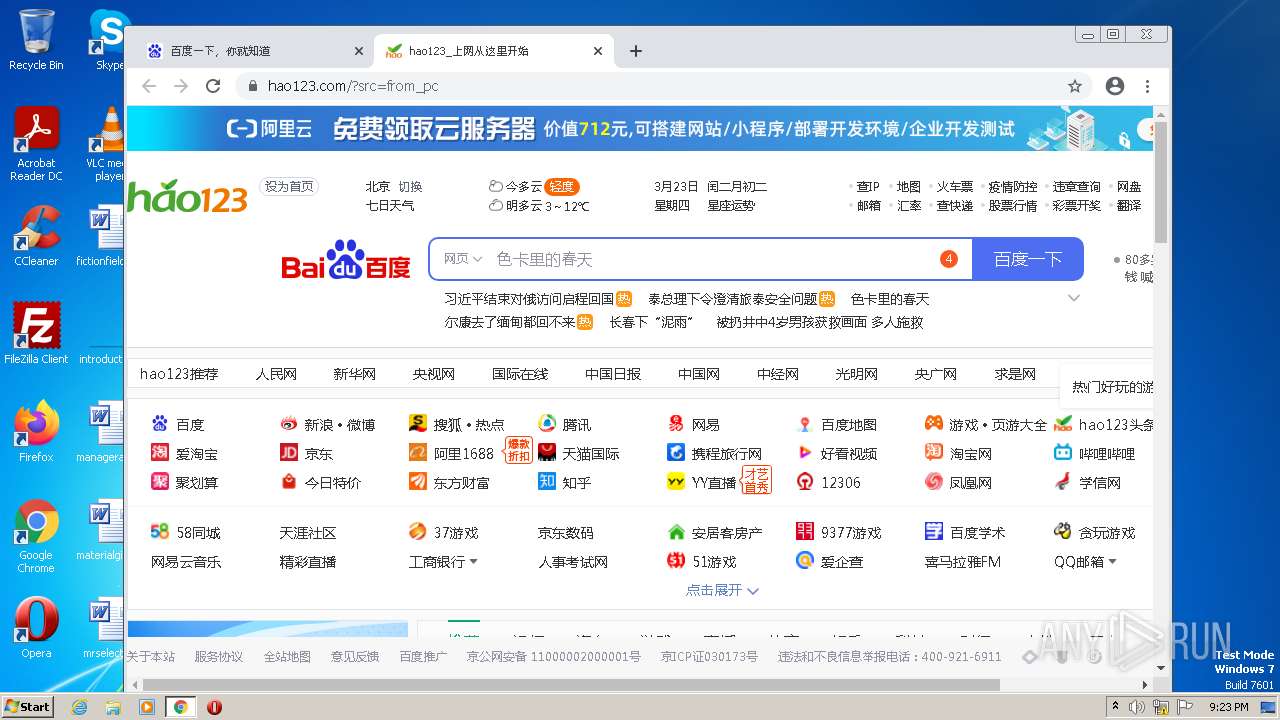Image resolution: width=1280 pixels, height=720 pixels.
Task: Close the hao123 tab
Action: click(598, 51)
